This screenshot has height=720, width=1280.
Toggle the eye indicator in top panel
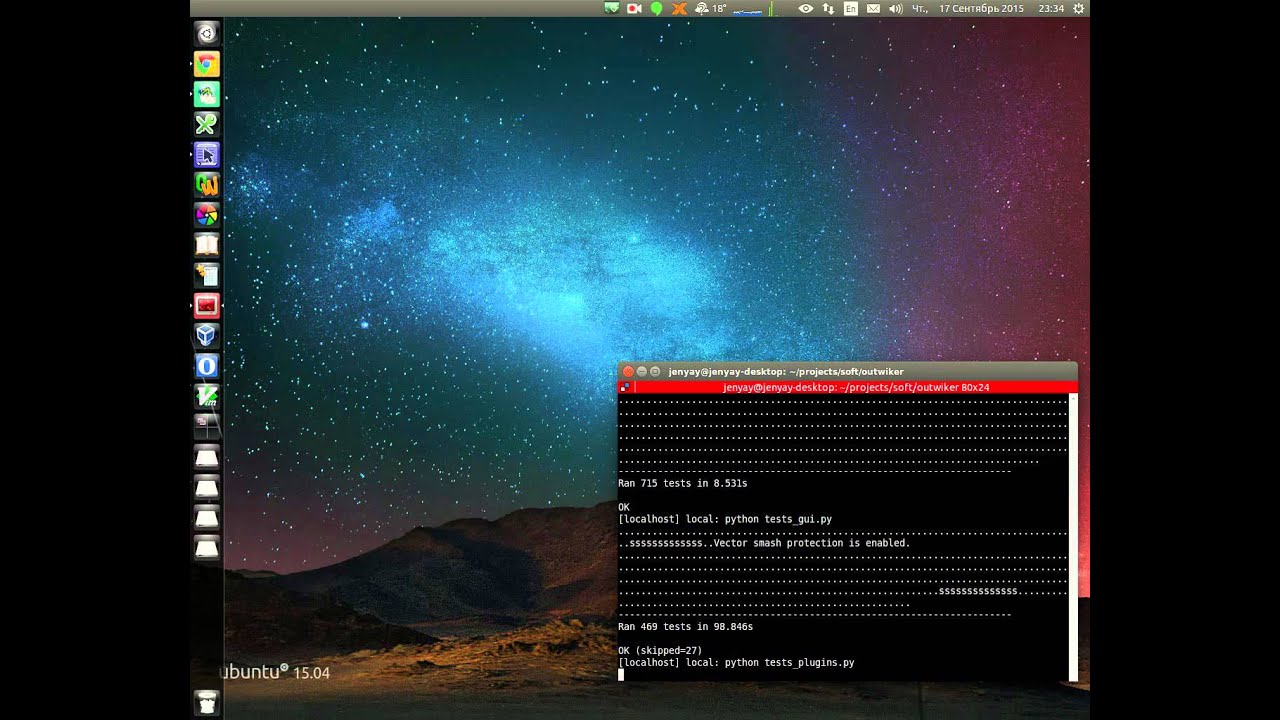pos(805,8)
